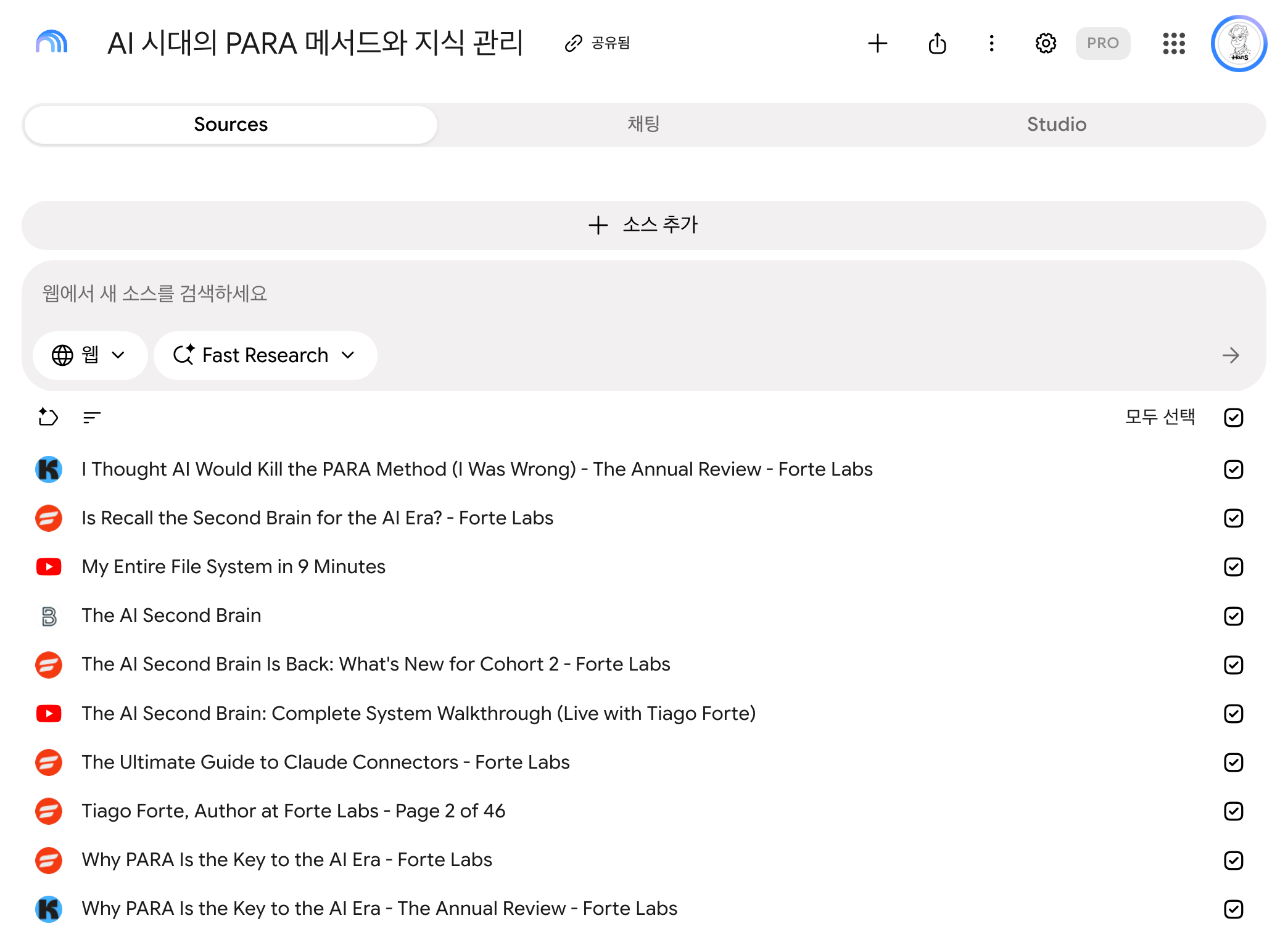Uncheck Tiago Forte Author source checkbox
The width and height of the screenshot is (1288, 950).
(x=1234, y=811)
